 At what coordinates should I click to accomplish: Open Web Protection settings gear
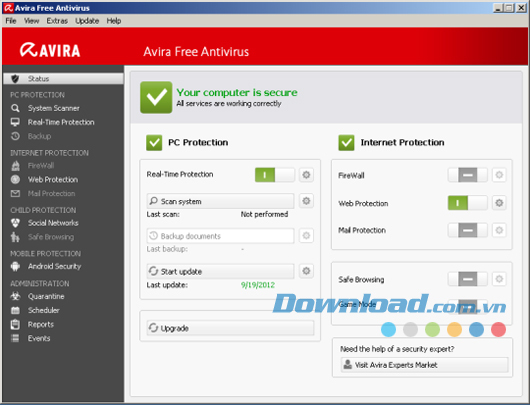(x=499, y=203)
